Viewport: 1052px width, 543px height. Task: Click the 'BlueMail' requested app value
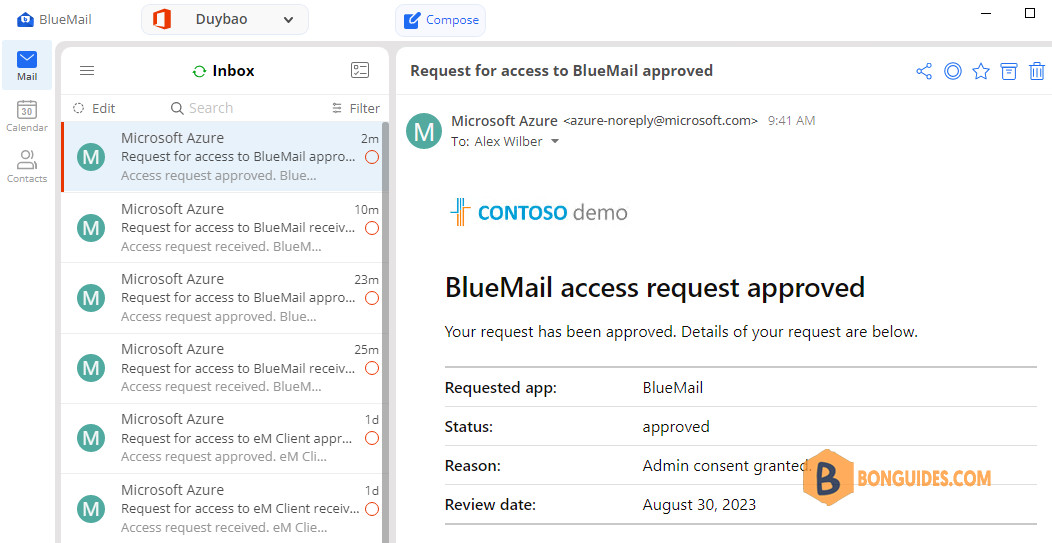pyautogui.click(x=673, y=387)
